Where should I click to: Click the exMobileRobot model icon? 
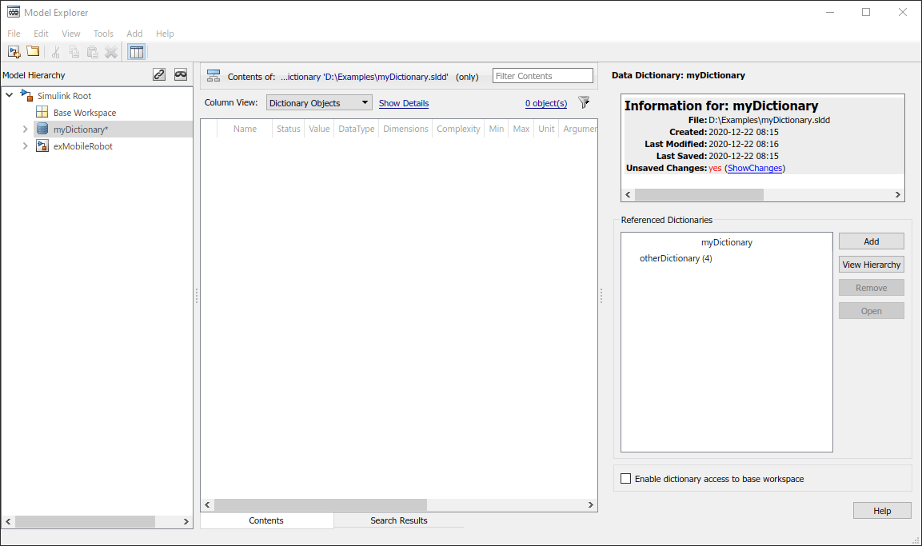point(42,146)
